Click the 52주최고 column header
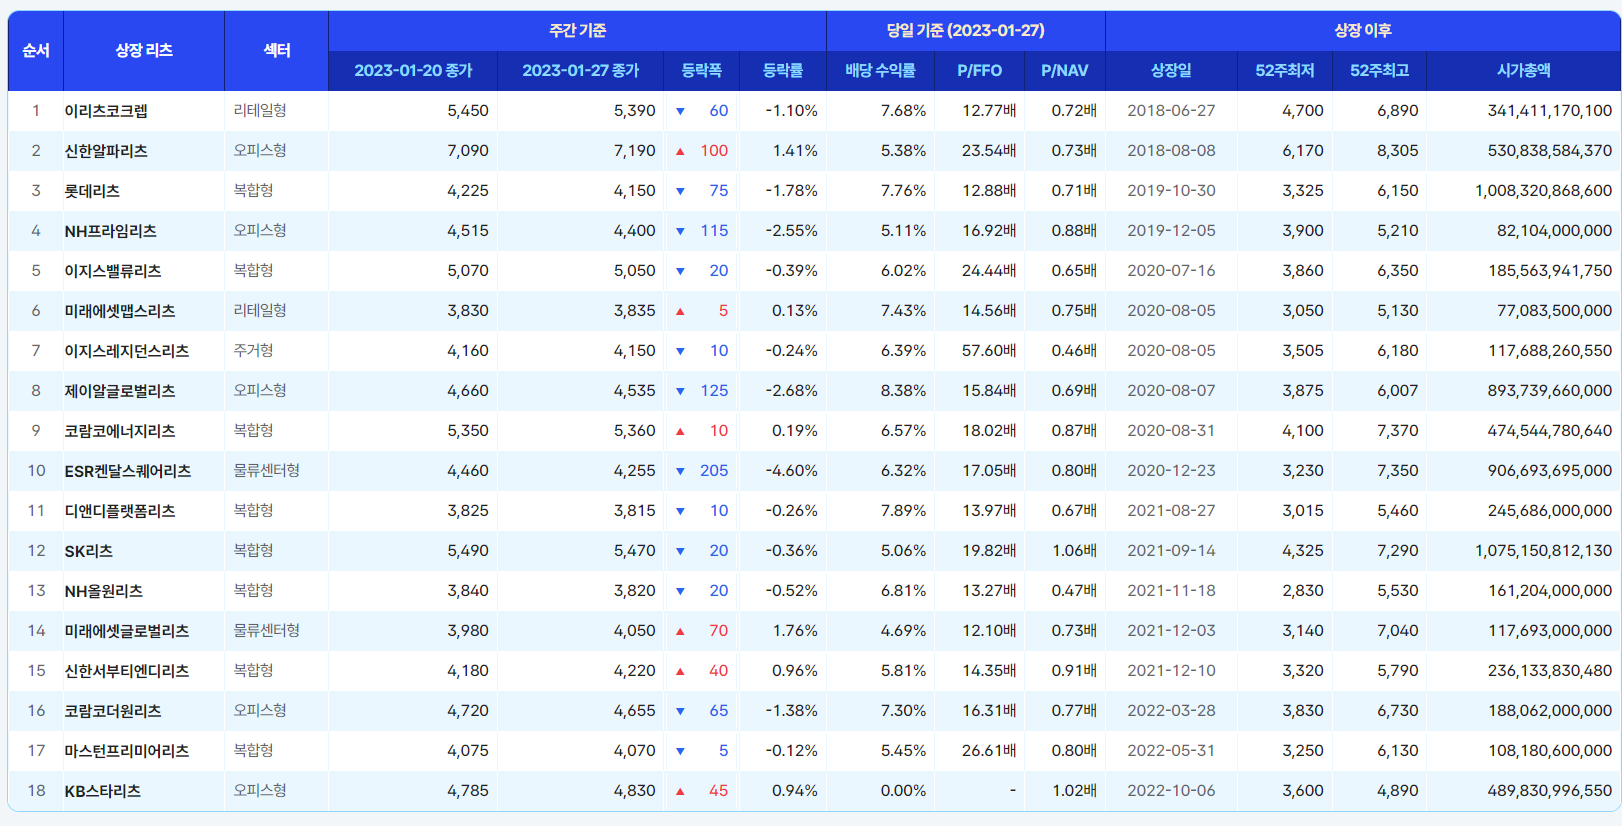 point(1380,71)
